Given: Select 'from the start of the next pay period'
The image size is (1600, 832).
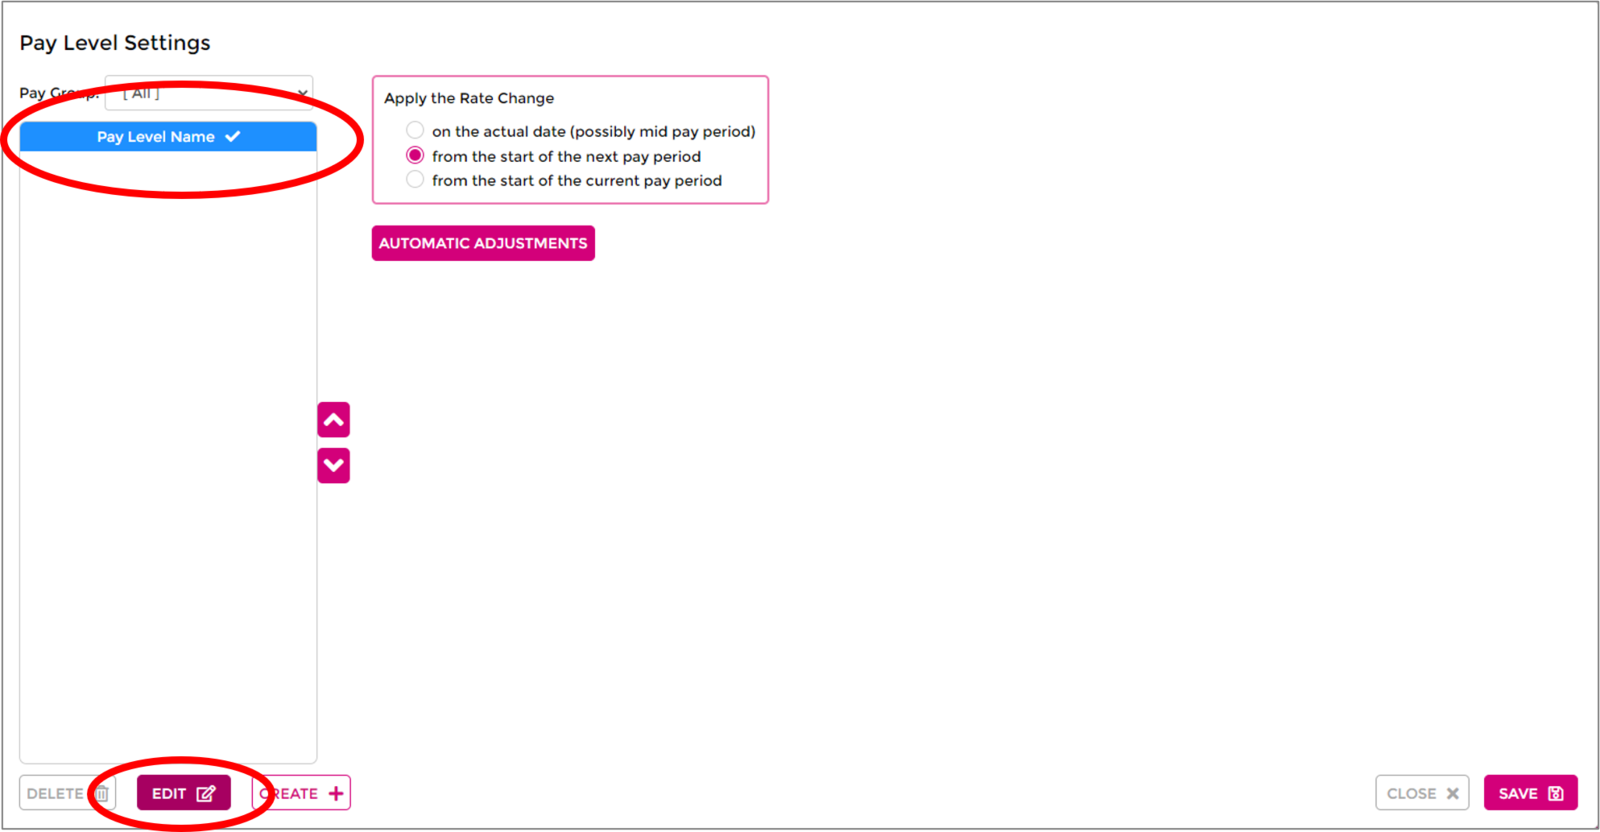Looking at the screenshot, I should pyautogui.click(x=415, y=156).
